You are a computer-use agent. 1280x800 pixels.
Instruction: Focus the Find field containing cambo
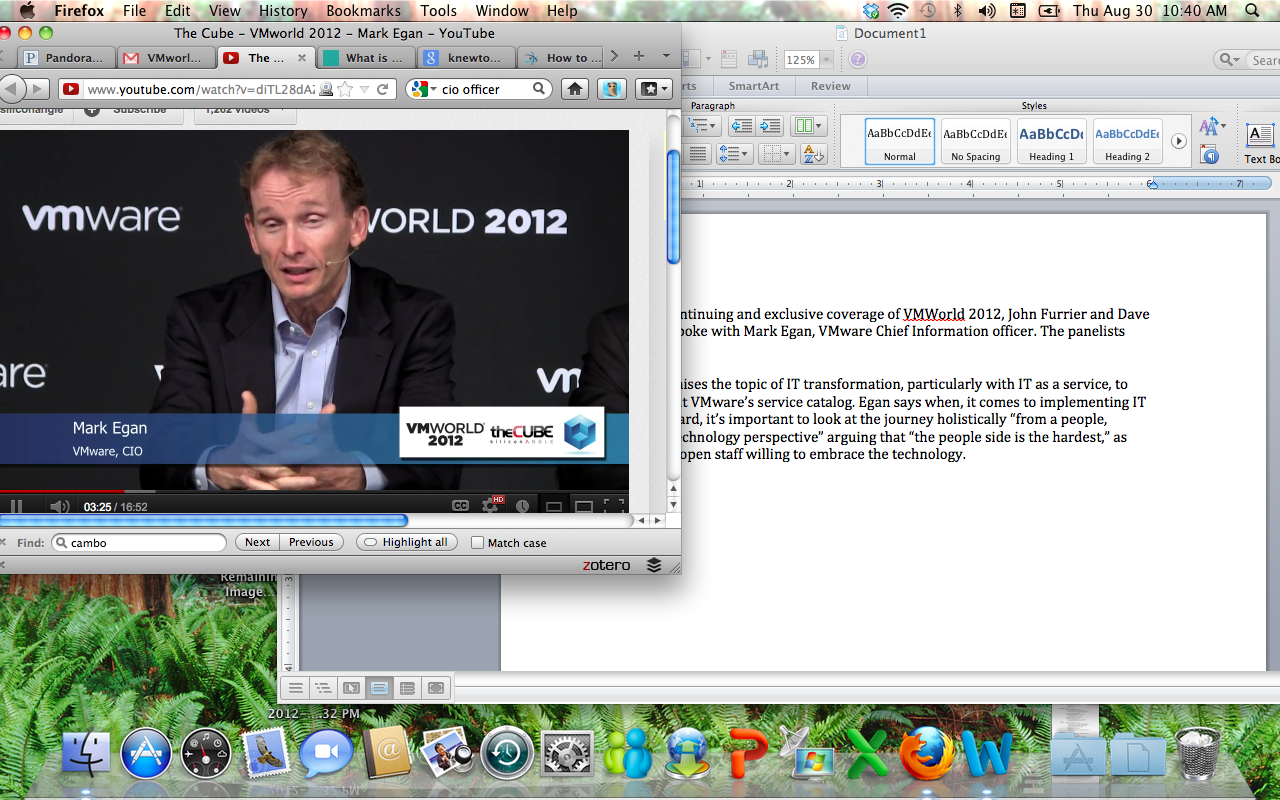click(139, 542)
